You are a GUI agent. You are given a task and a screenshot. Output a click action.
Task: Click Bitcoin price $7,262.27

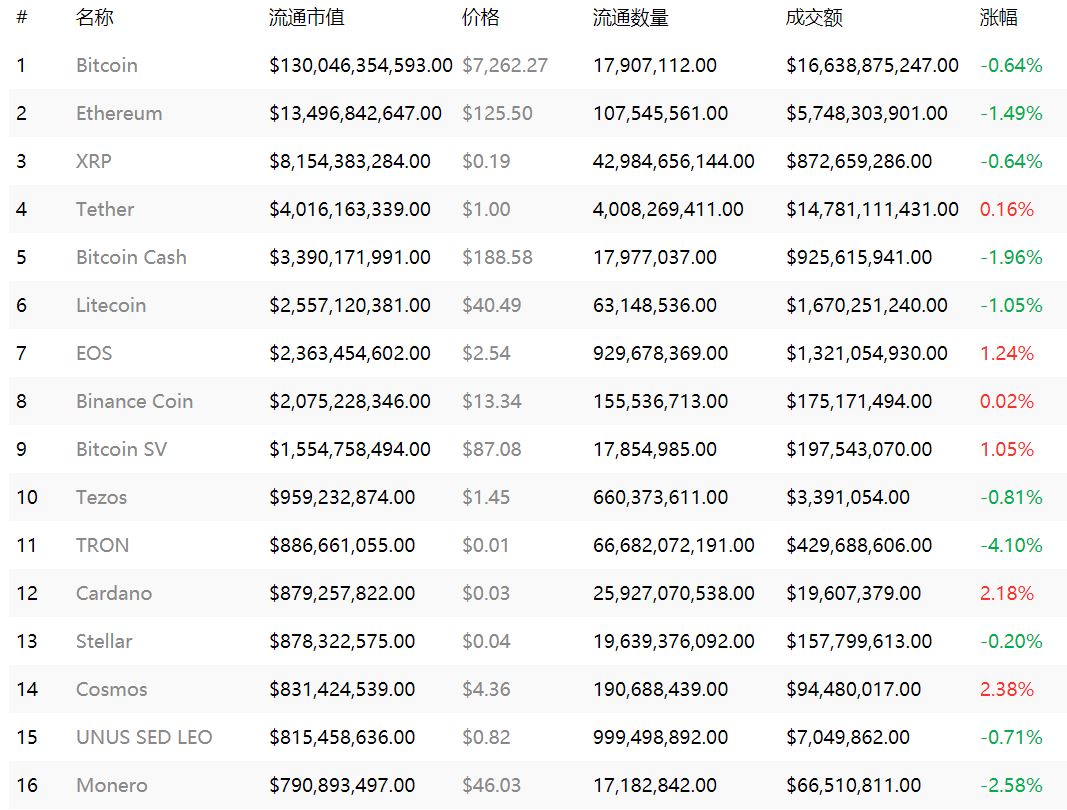(x=505, y=65)
